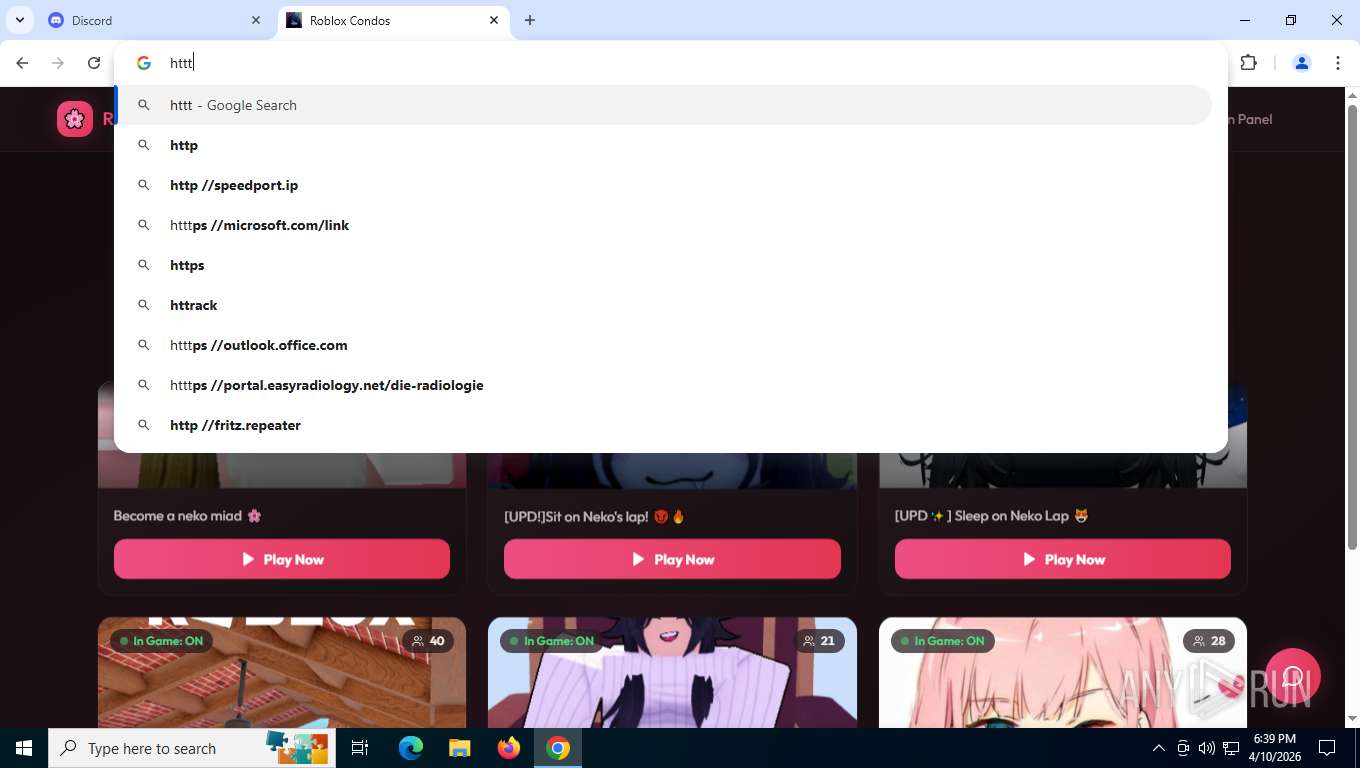This screenshot has height=768, width=1360.
Task: Click the 'In Game: ON' badge with 40 players
Action: coord(161,641)
